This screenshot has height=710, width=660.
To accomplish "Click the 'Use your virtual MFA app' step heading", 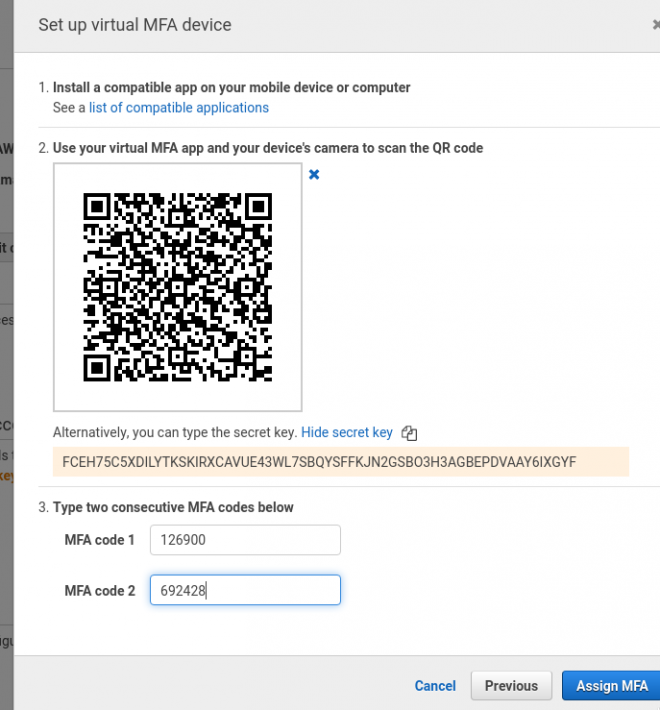I will click(267, 148).
